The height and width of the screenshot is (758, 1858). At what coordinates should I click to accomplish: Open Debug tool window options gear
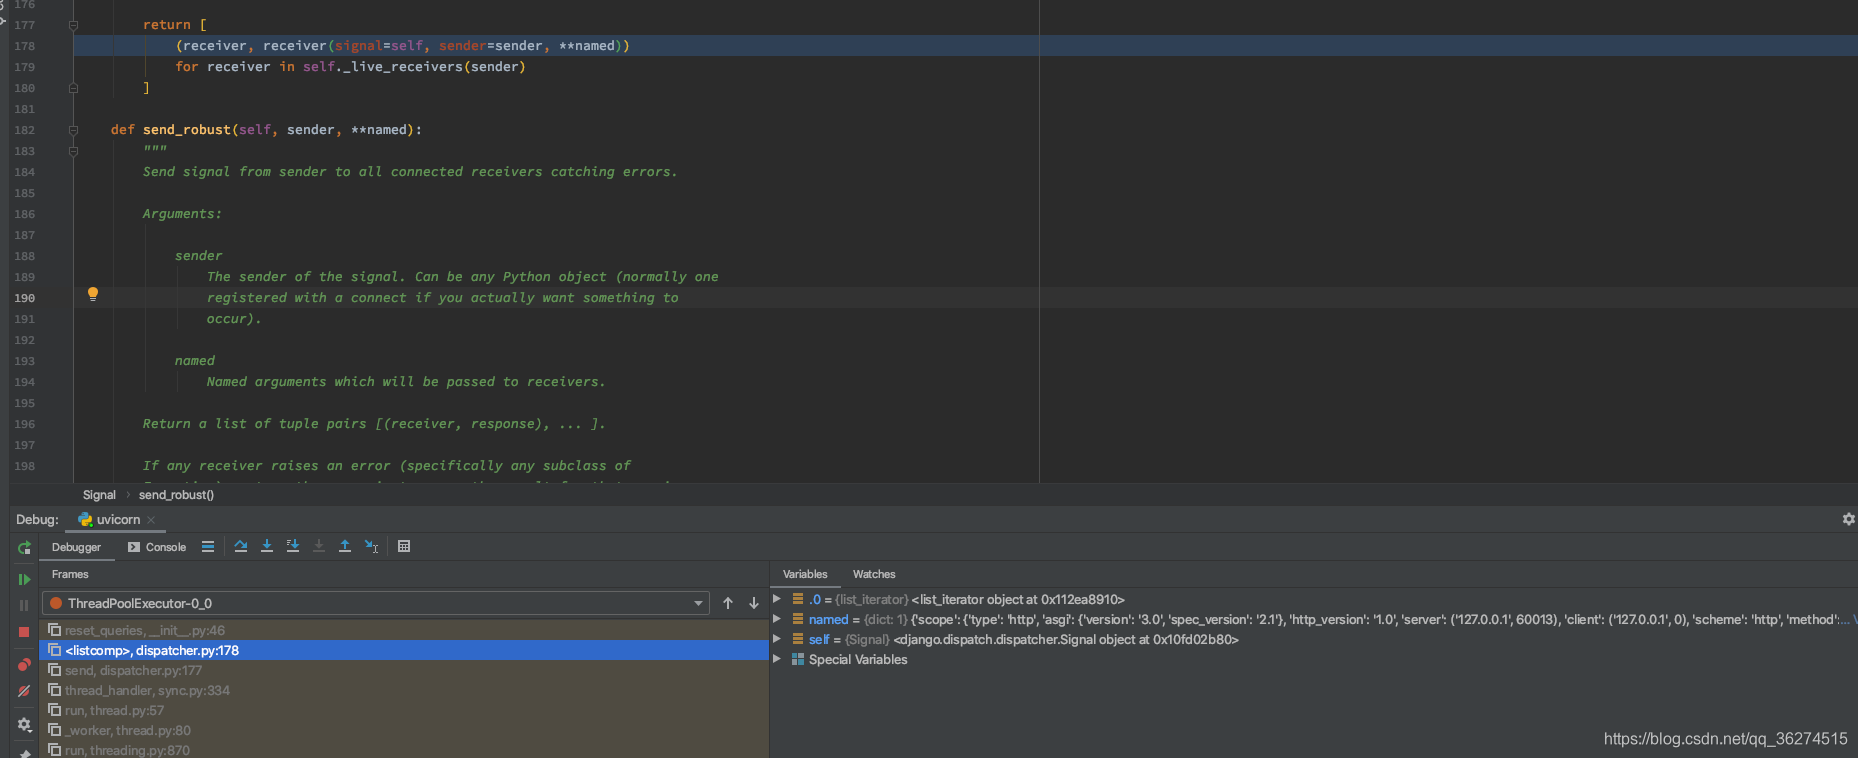pyautogui.click(x=1848, y=519)
